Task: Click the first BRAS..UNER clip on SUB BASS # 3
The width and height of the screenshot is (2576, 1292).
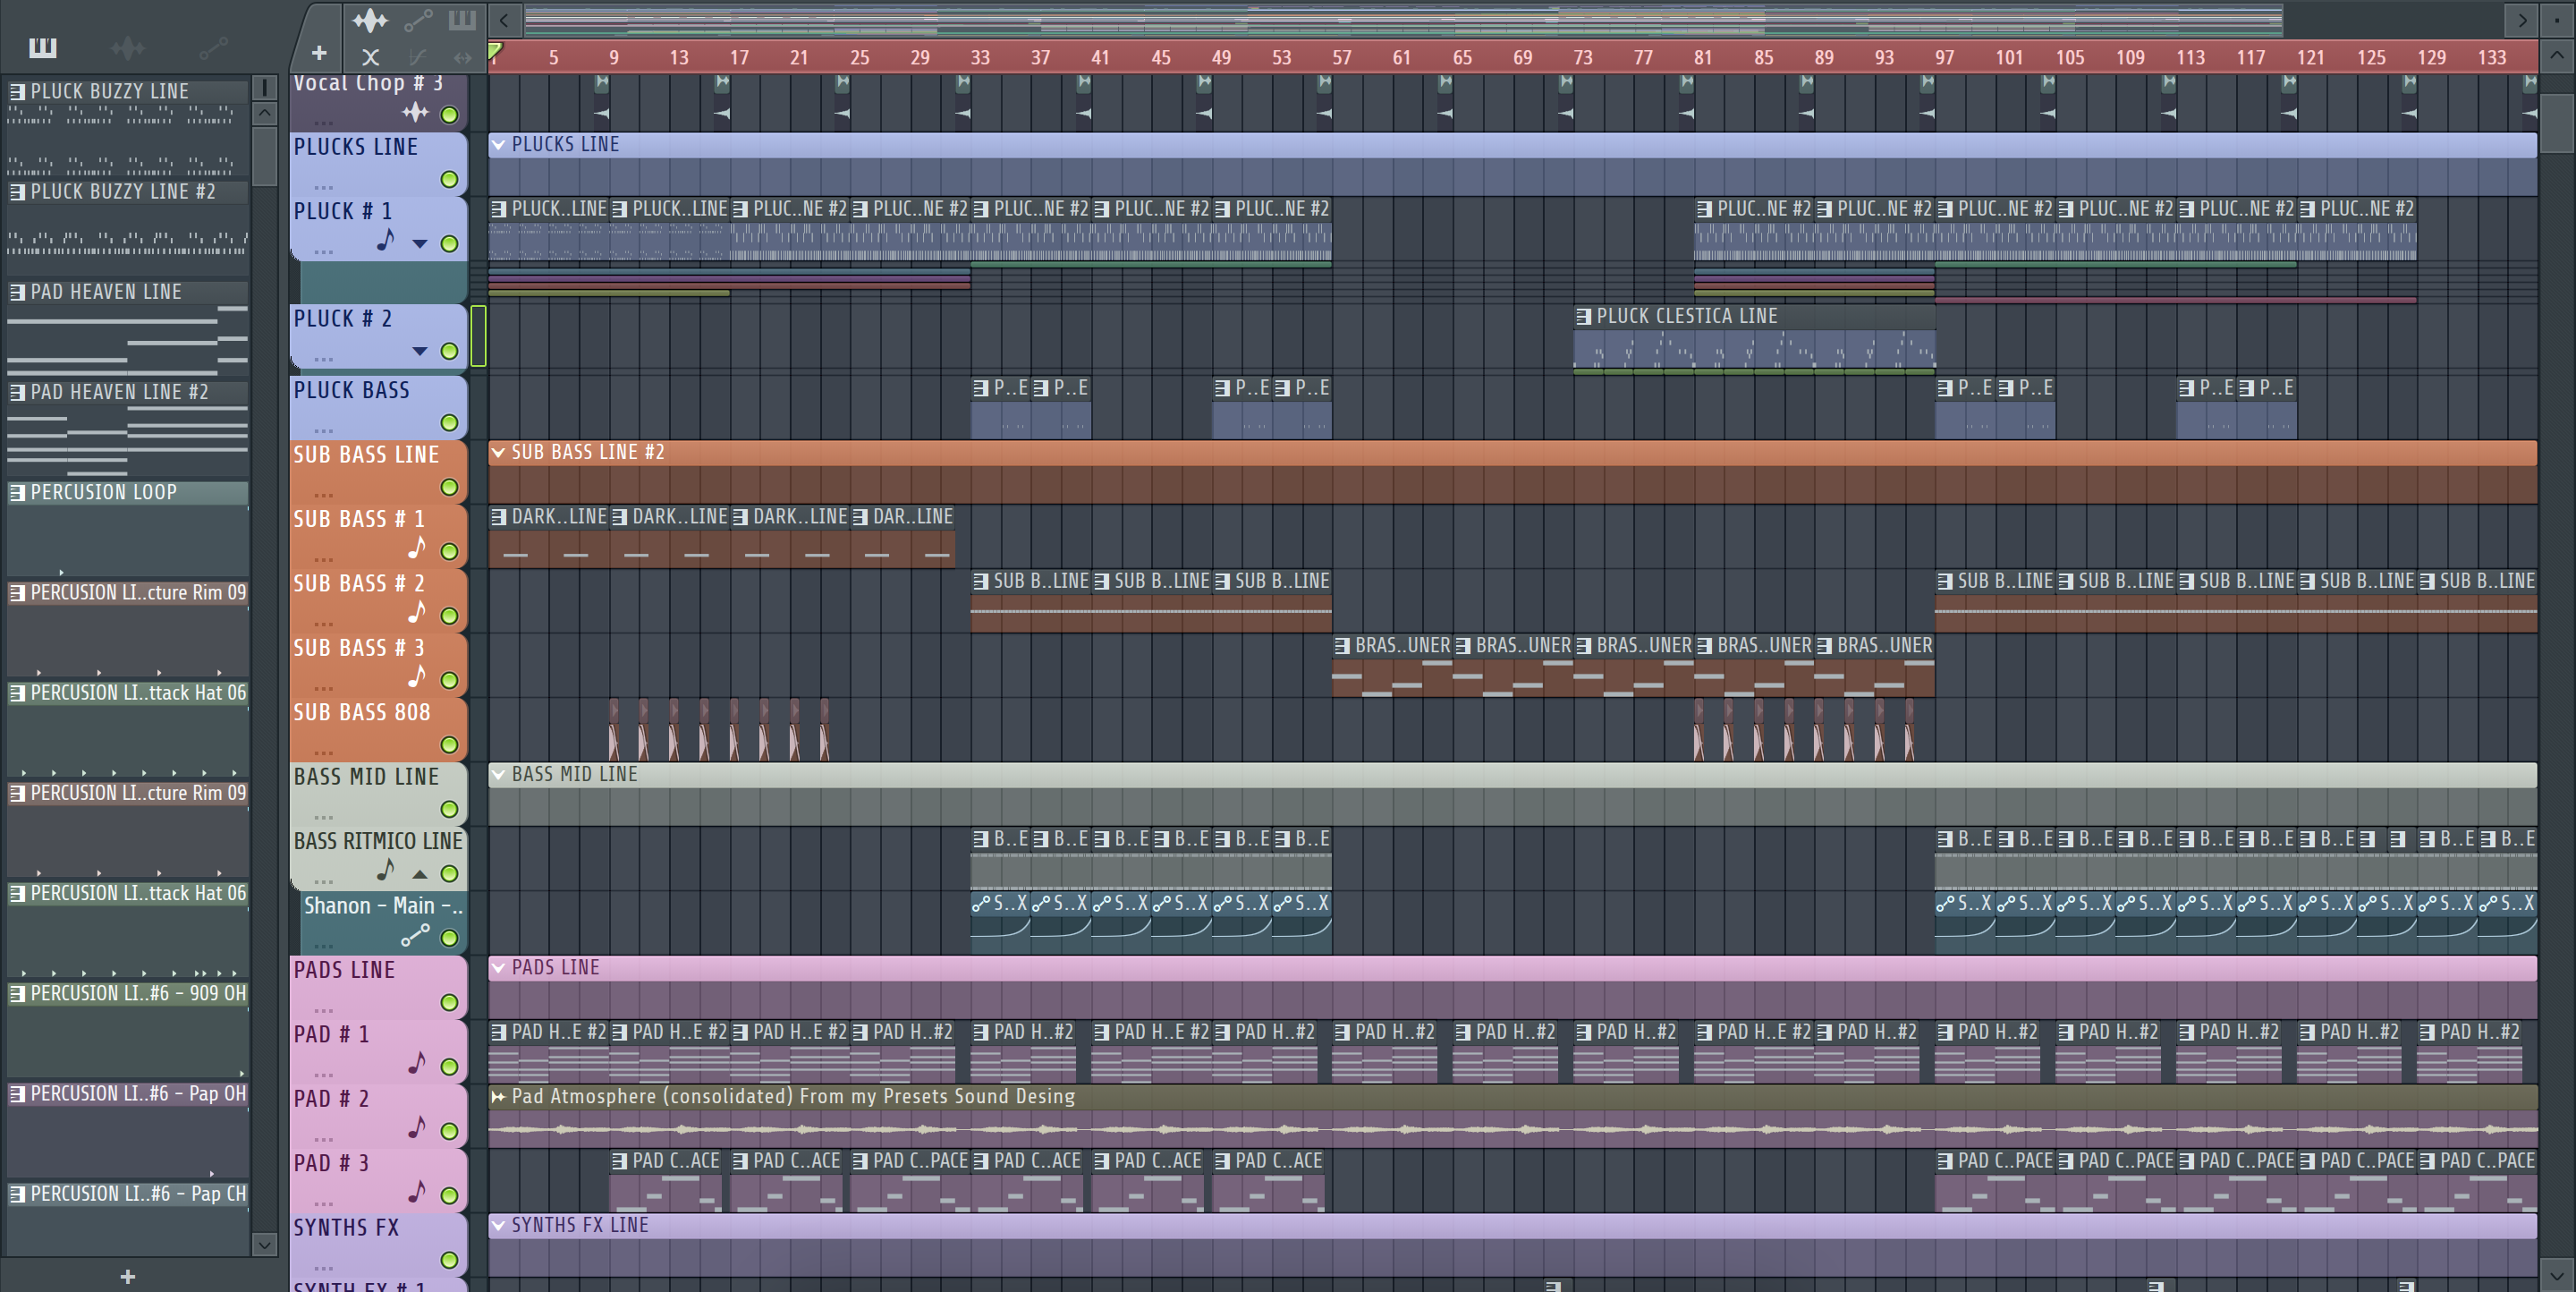Action: tap(1392, 666)
